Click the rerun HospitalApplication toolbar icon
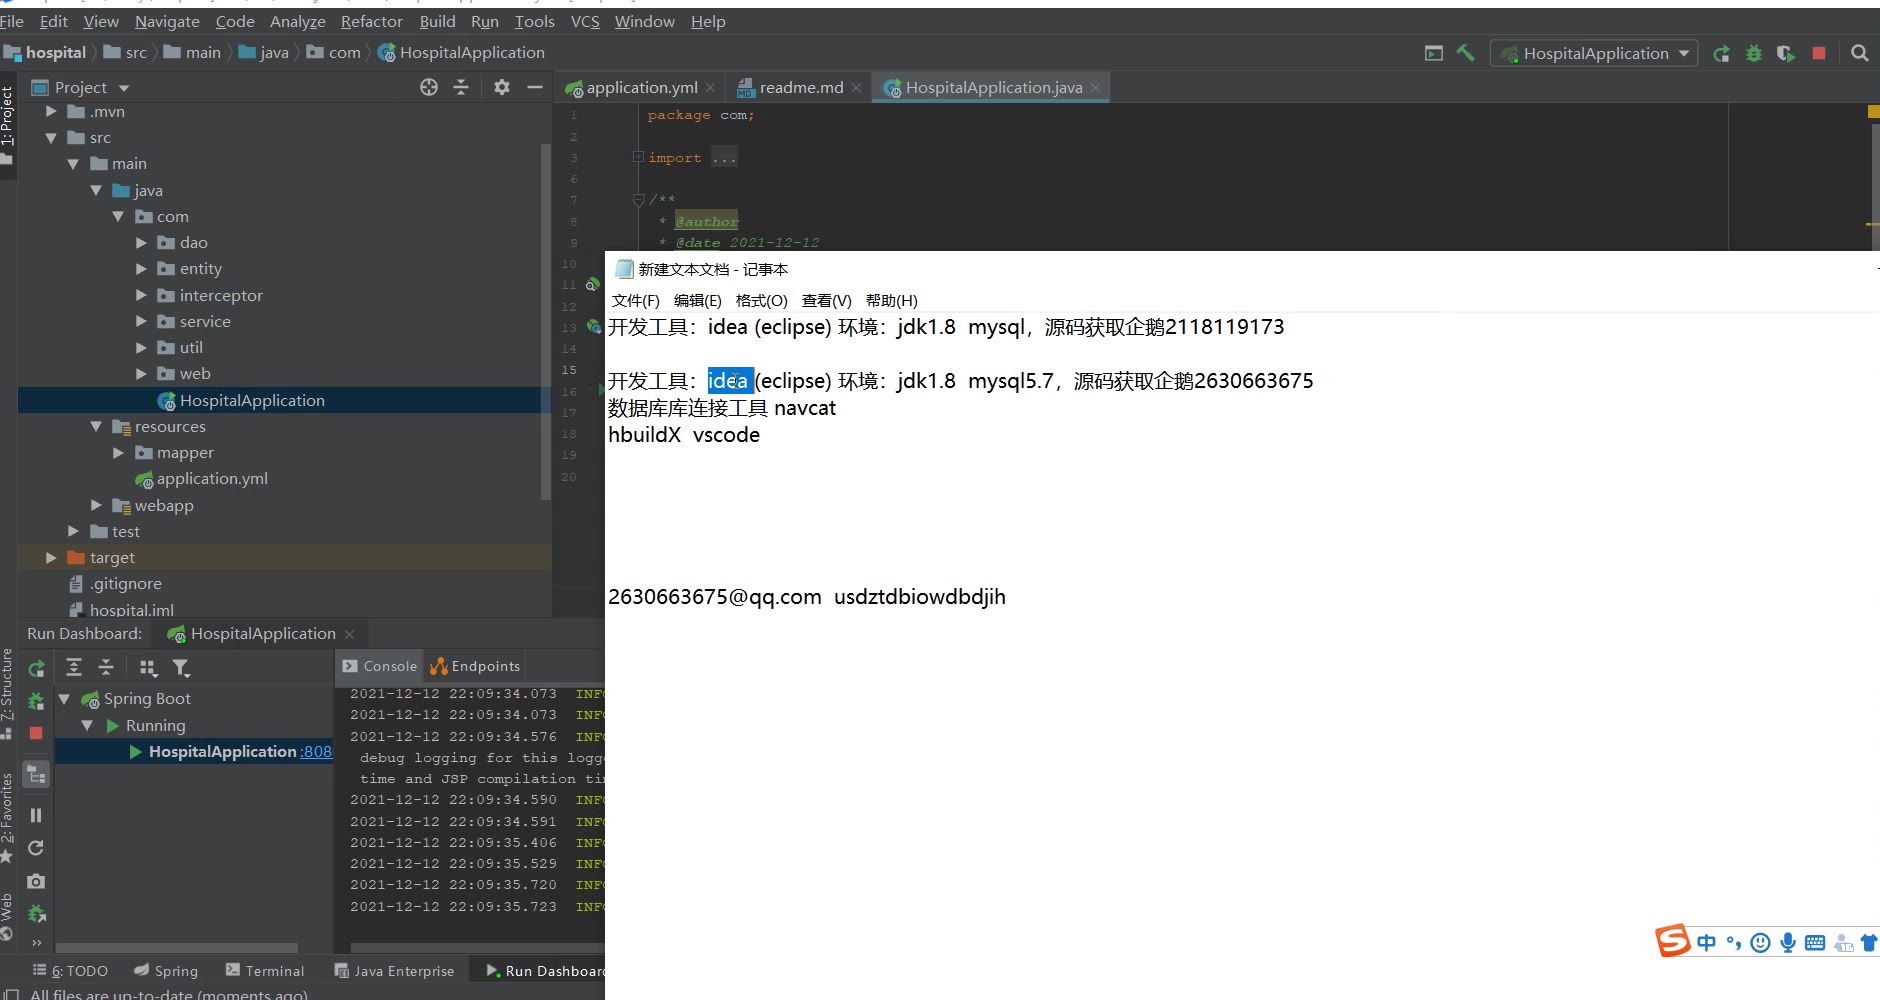 point(1721,54)
